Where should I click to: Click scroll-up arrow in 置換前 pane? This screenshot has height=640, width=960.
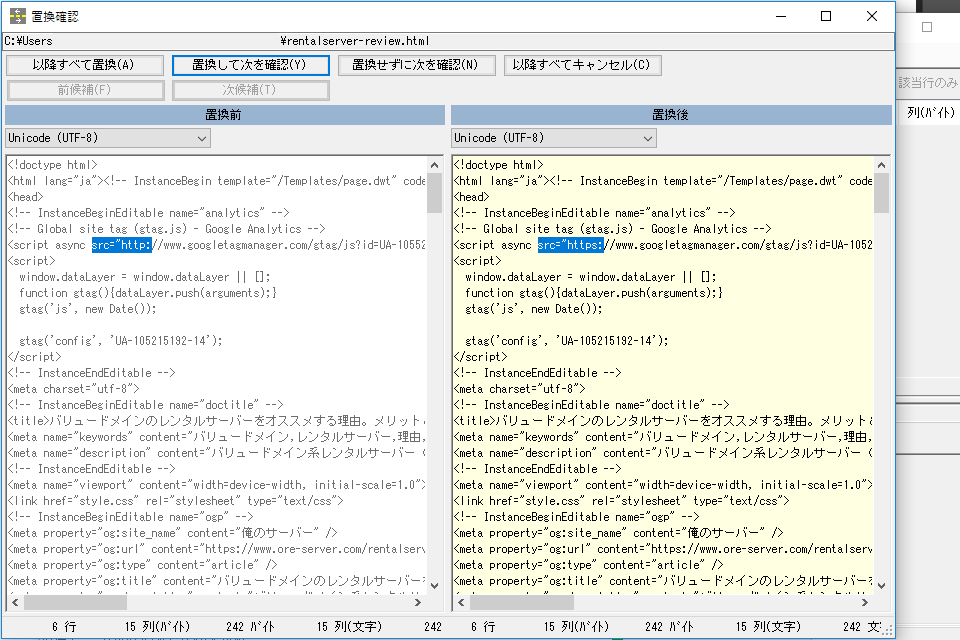click(x=435, y=165)
